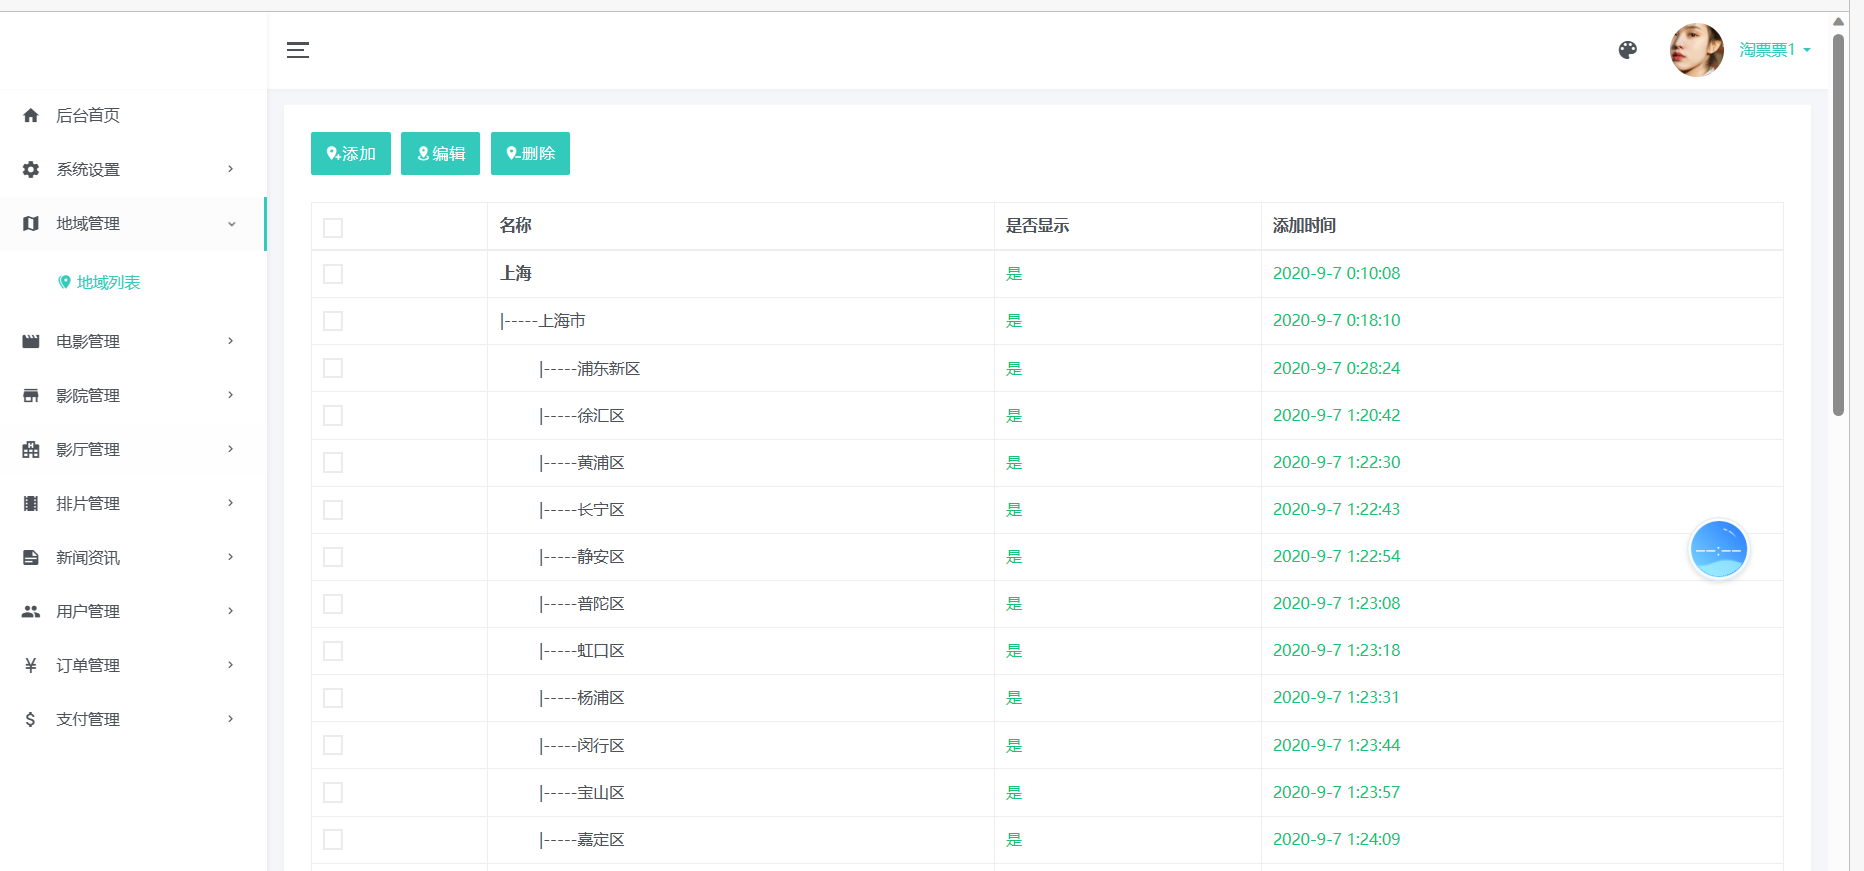Open the theme color palette icon
This screenshot has width=1864, height=871.
[x=1627, y=50]
